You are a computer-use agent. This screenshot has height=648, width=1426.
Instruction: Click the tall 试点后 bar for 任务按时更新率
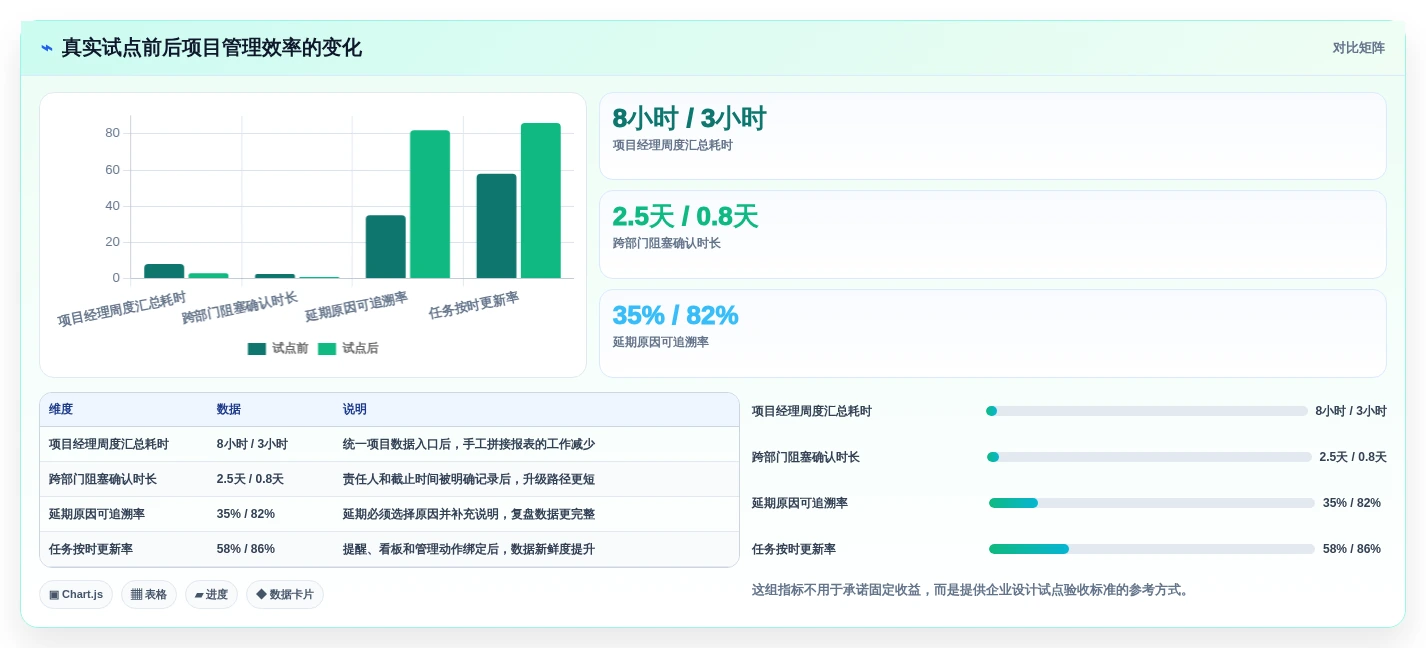point(541,201)
